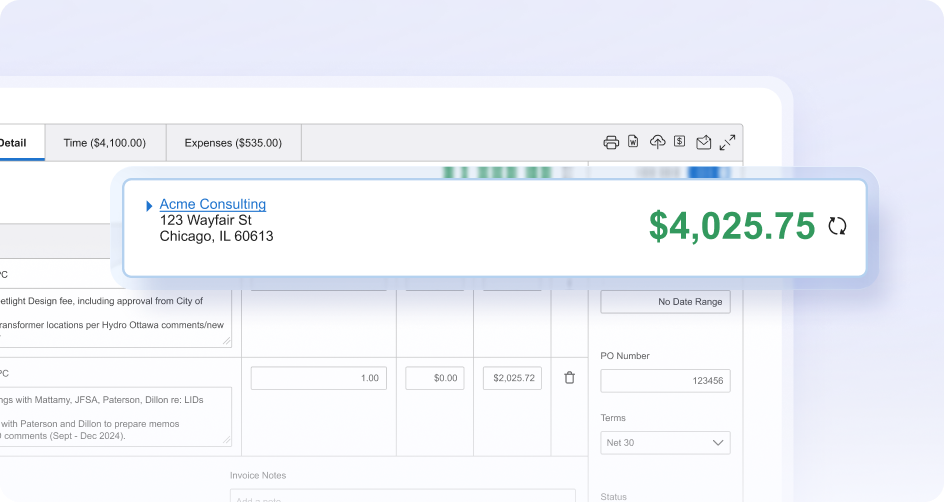The height and width of the screenshot is (502, 944).
Task: Select the amount field showing $2,025.72
Action: pos(512,378)
